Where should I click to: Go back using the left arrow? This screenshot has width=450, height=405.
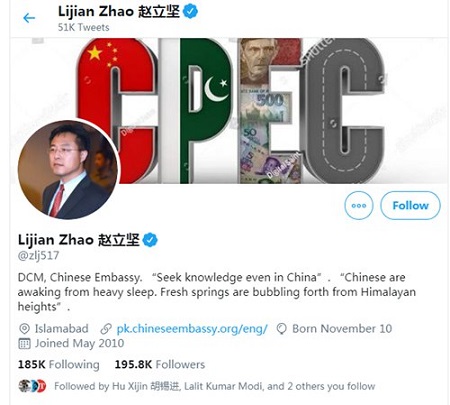[x=29, y=18]
